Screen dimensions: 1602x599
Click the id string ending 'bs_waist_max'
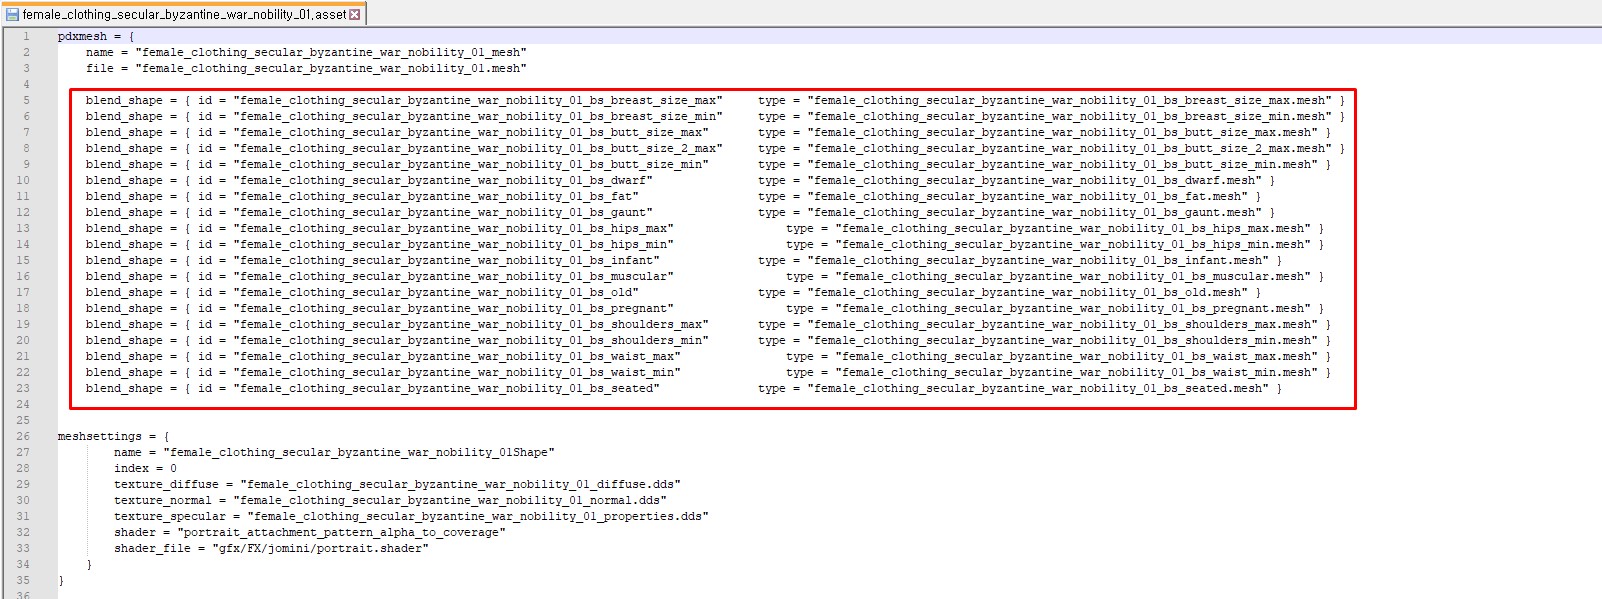[x=457, y=356]
